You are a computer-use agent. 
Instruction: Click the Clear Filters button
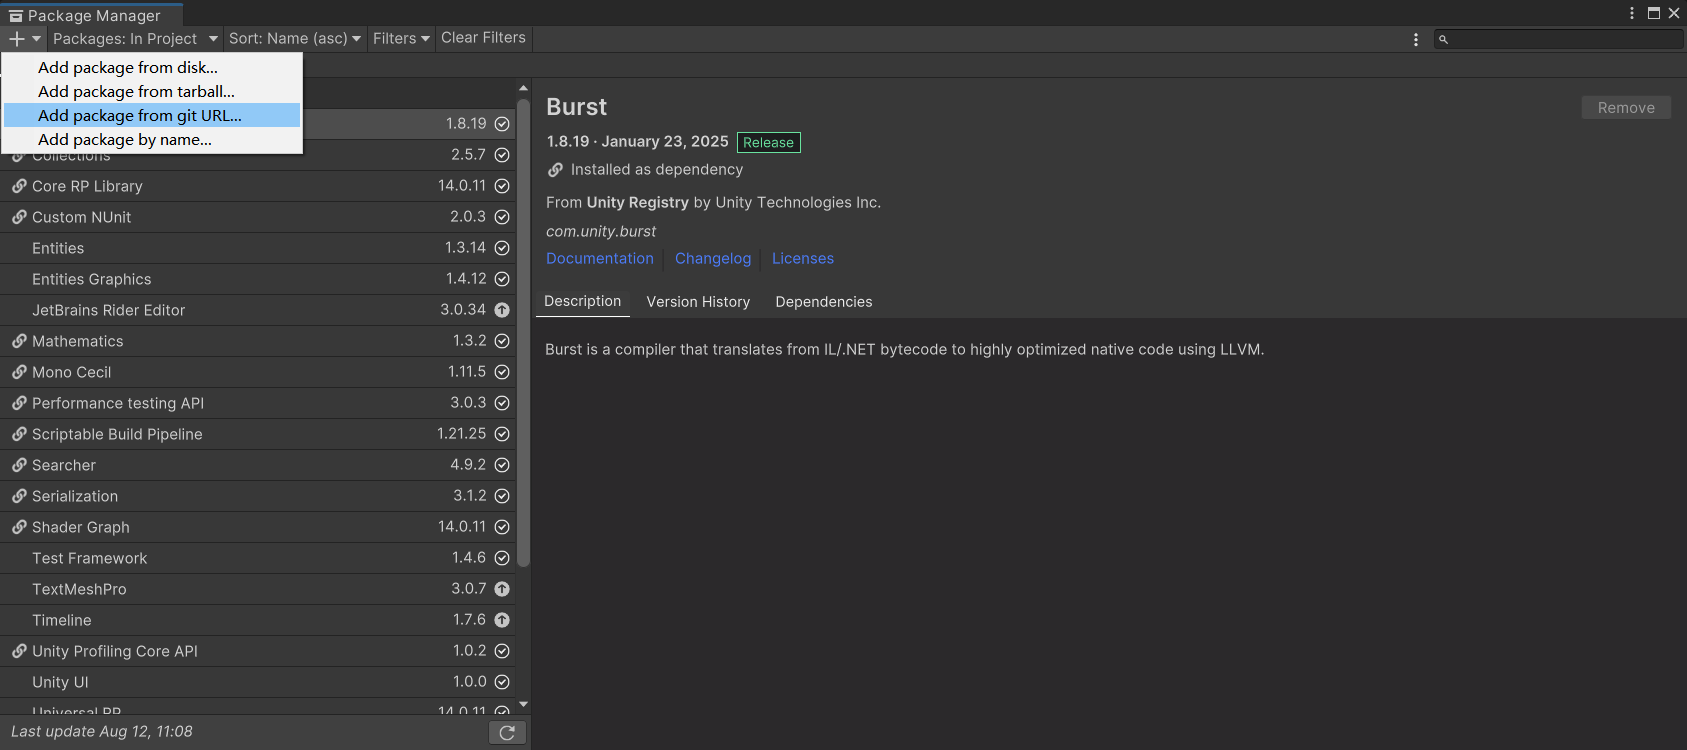pyautogui.click(x=483, y=38)
